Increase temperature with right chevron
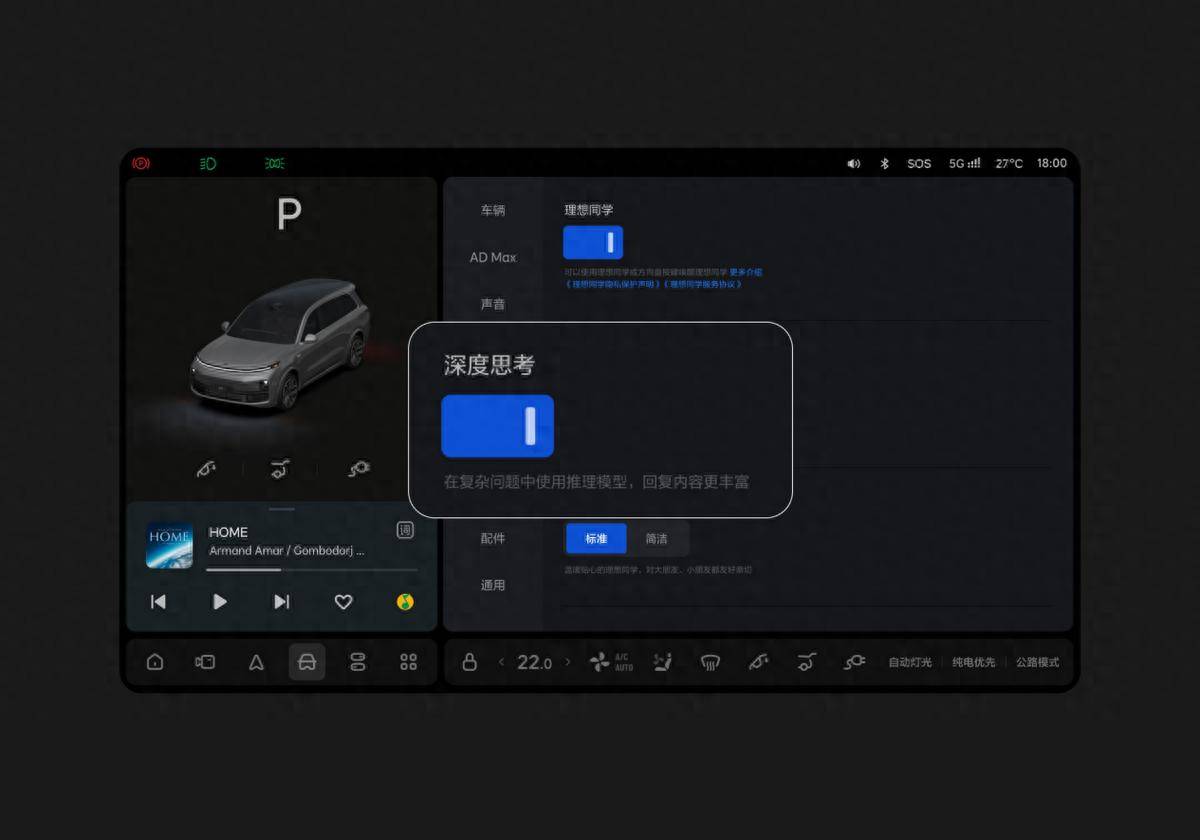The width and height of the screenshot is (1200, 840). [568, 662]
